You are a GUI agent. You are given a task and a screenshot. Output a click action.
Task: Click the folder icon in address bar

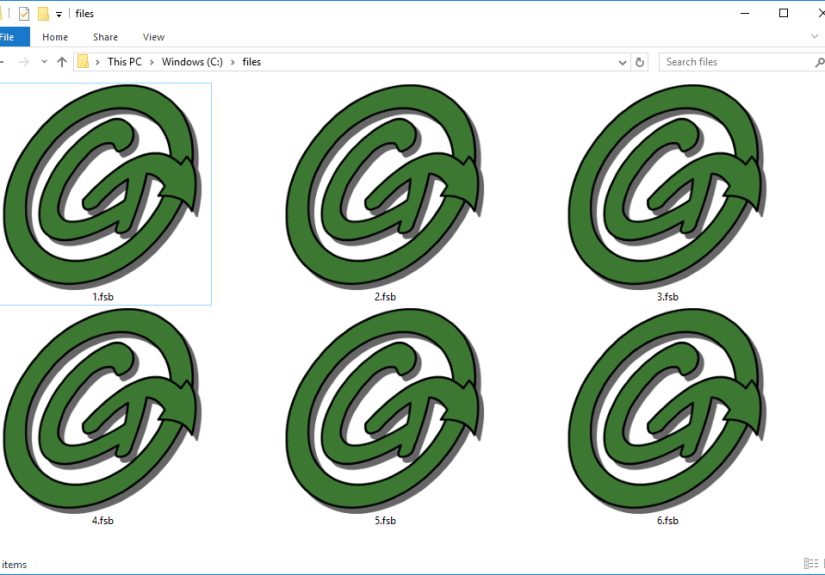click(83, 62)
